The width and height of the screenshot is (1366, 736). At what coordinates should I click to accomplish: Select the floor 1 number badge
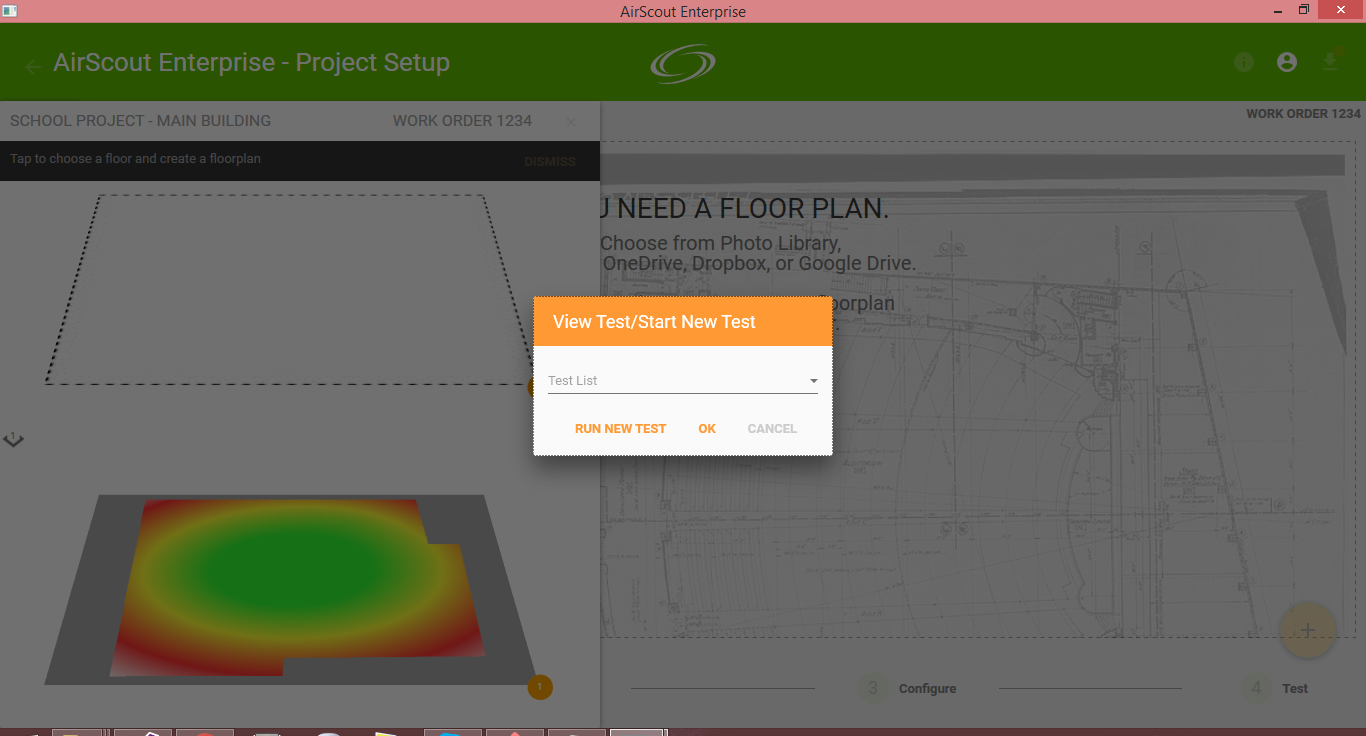[x=540, y=687]
